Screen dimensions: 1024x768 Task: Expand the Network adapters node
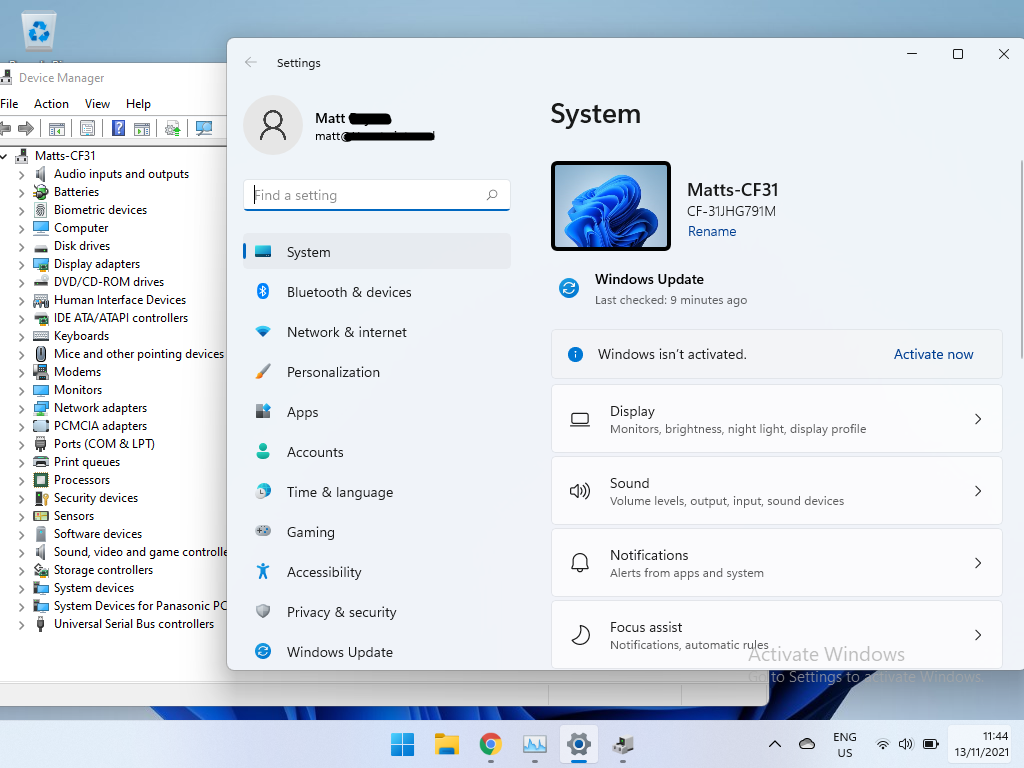tap(22, 408)
